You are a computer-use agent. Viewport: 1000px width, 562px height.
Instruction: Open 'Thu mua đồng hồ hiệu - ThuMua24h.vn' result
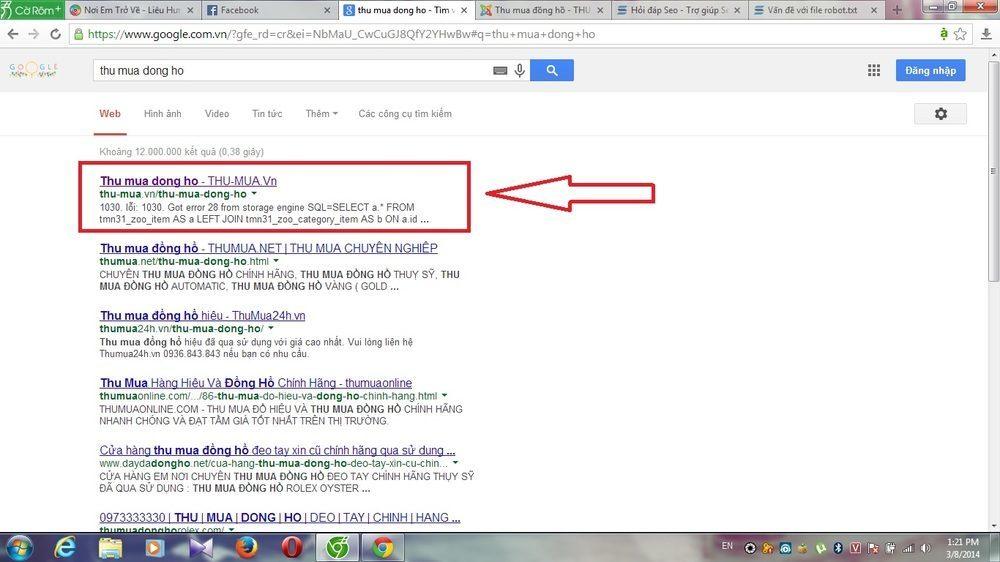(202, 316)
